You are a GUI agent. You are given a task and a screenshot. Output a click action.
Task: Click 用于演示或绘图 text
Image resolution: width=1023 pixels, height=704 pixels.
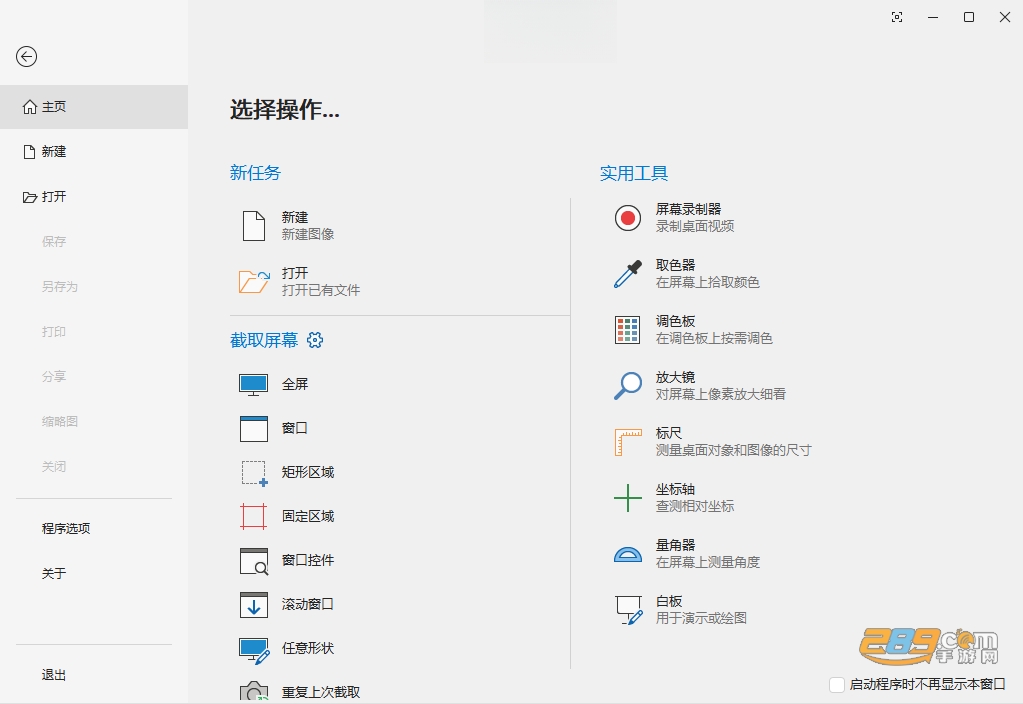701,619
